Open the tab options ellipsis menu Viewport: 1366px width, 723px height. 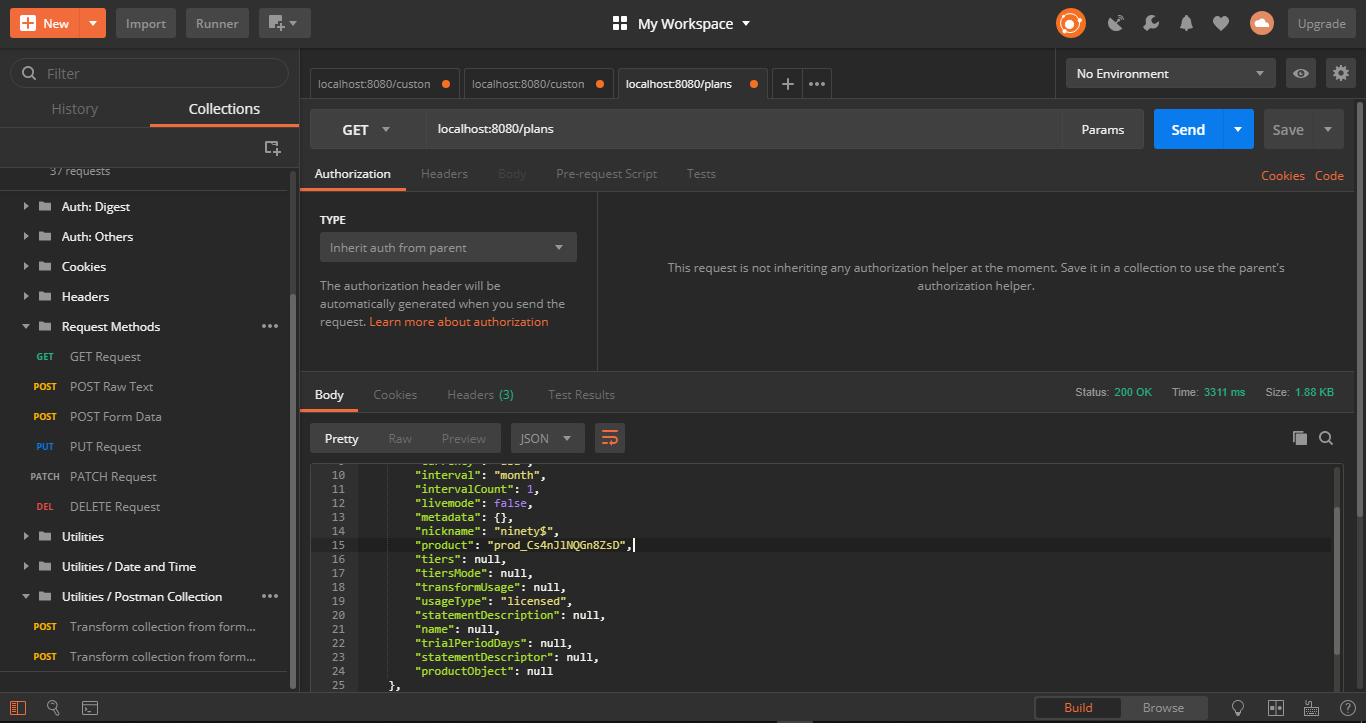817,84
